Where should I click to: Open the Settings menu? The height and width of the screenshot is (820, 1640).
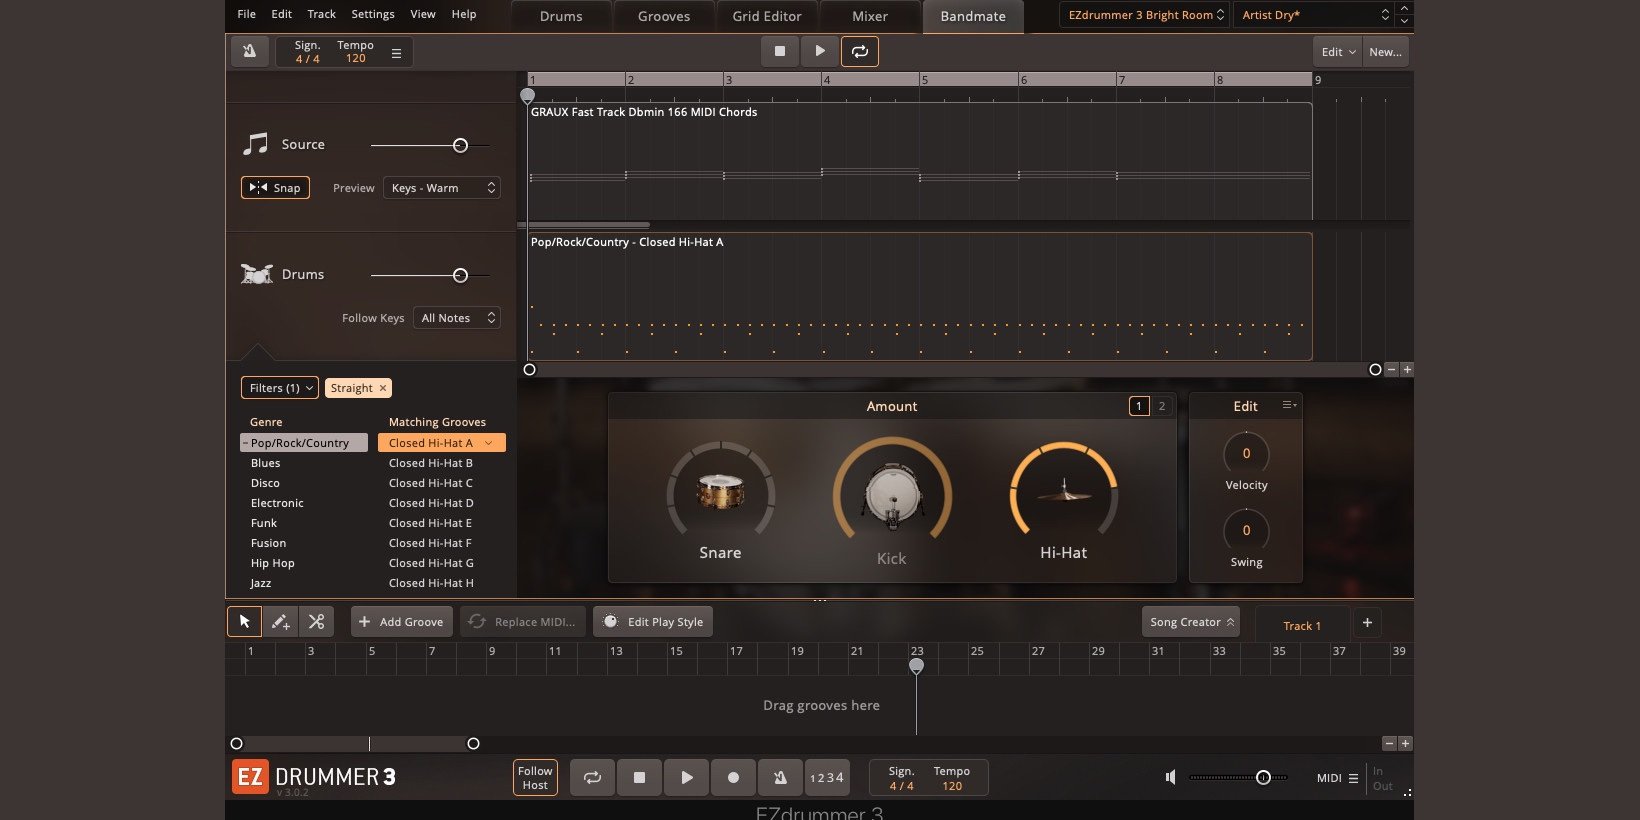pyautogui.click(x=372, y=14)
